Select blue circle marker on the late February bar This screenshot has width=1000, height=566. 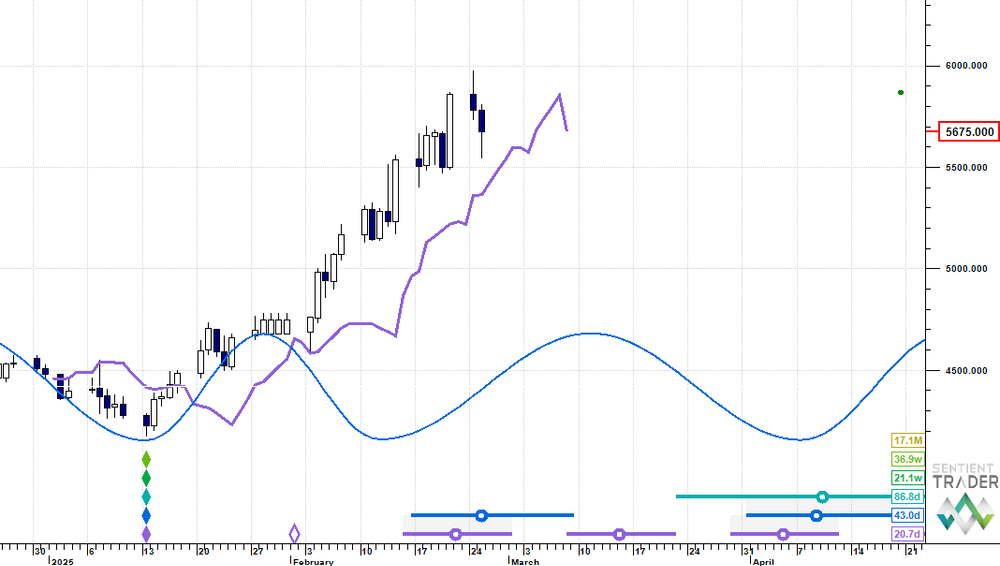click(x=482, y=515)
